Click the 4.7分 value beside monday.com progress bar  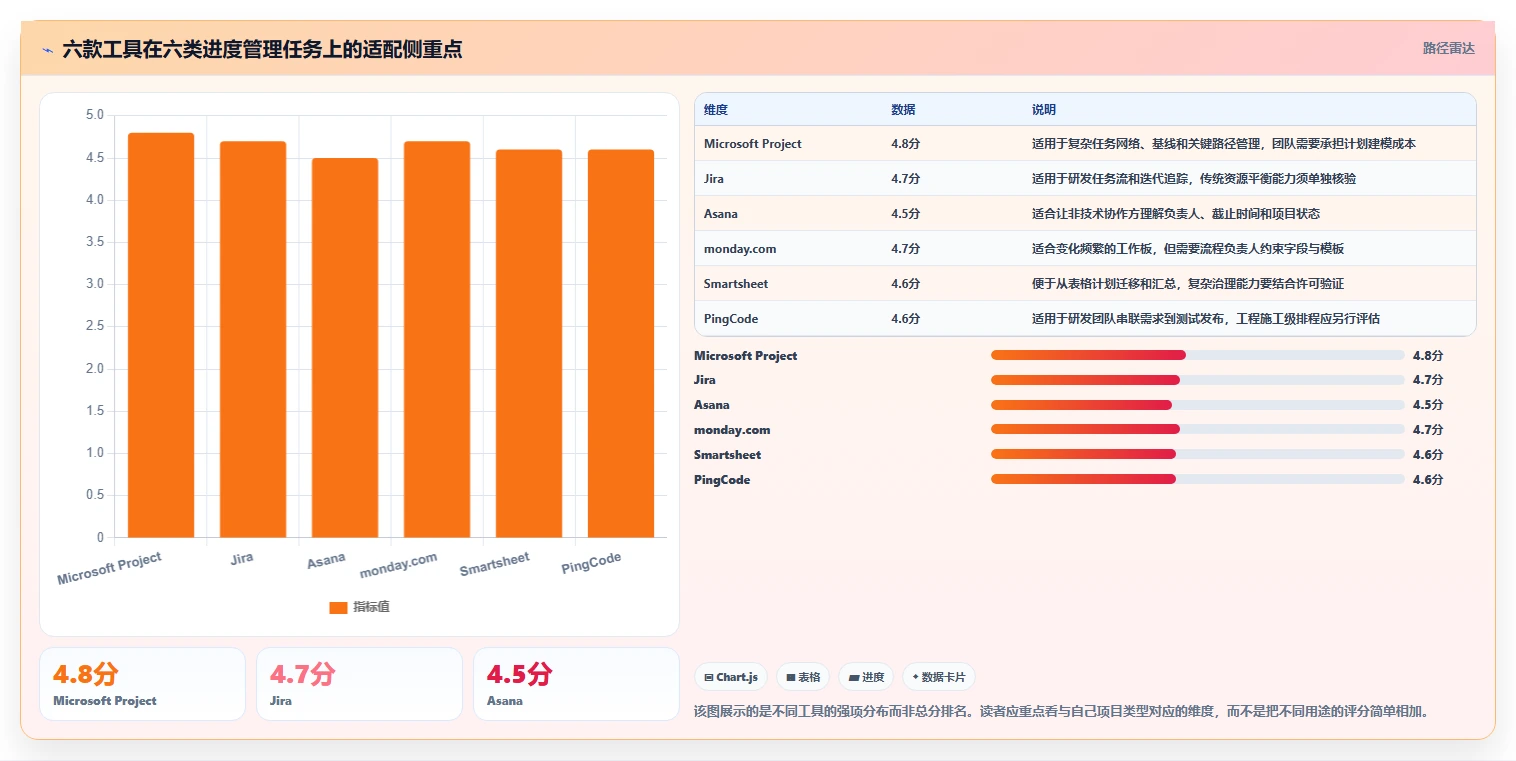tap(1428, 430)
